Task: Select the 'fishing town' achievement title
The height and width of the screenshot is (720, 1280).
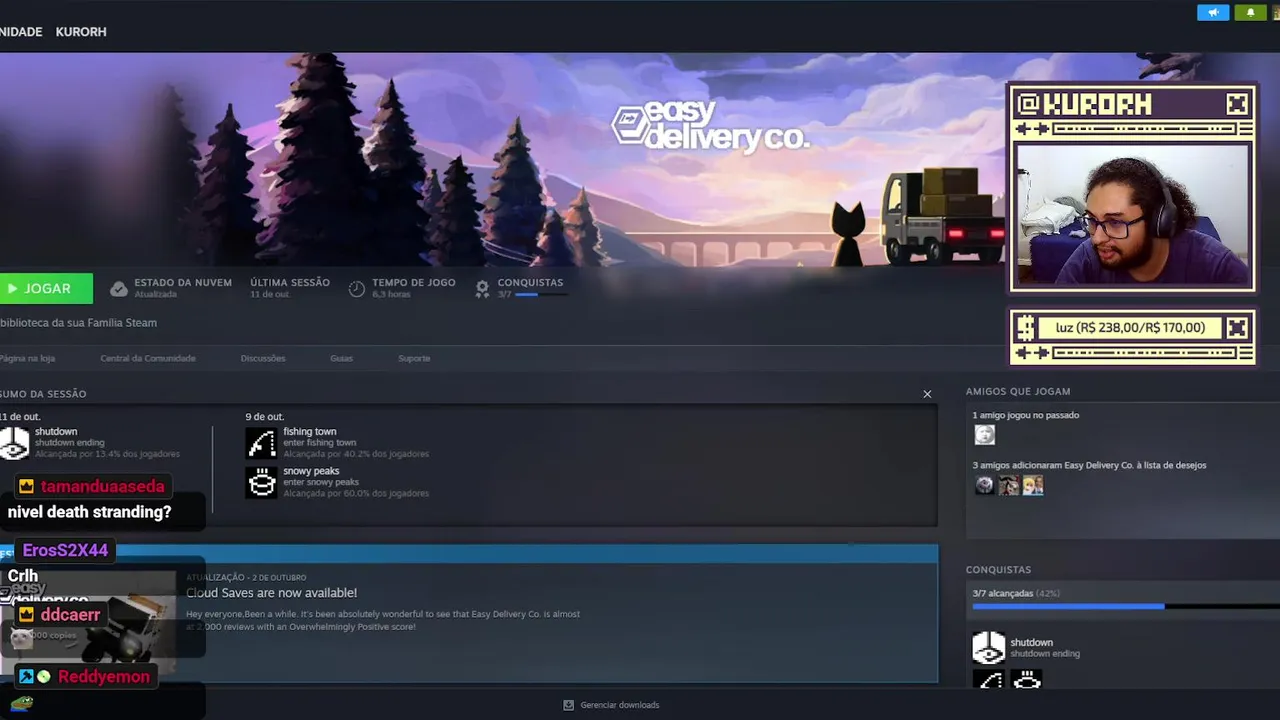Action: (310, 432)
